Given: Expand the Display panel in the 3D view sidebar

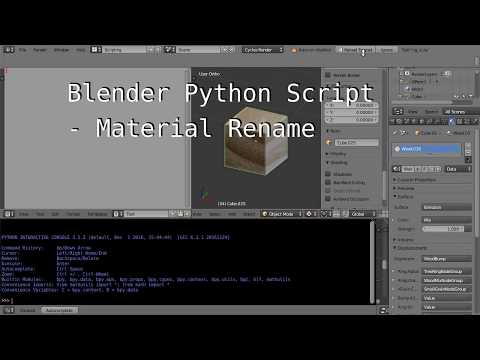Looking at the screenshot, I should tap(336, 154).
